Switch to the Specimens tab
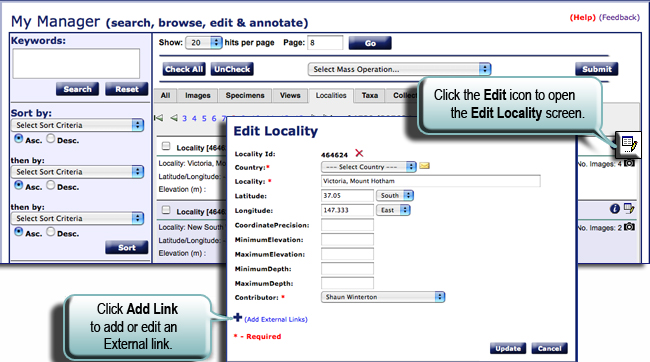Image resolution: width=650 pixels, height=362 pixels. [x=245, y=95]
